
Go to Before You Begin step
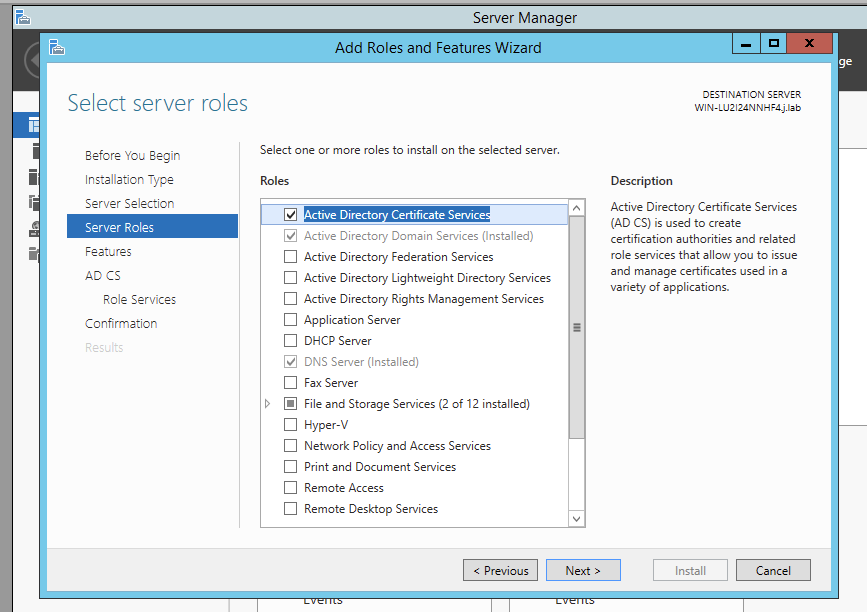pos(133,155)
